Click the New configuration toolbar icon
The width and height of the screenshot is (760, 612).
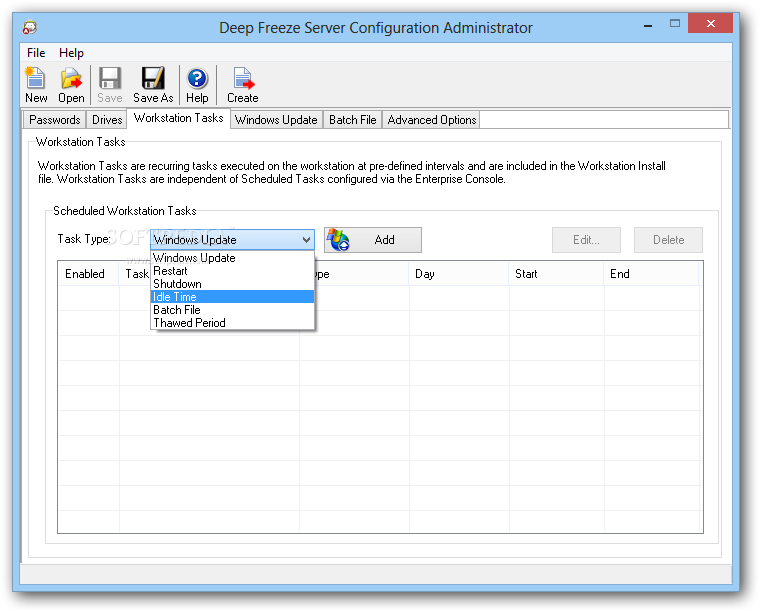(36, 85)
